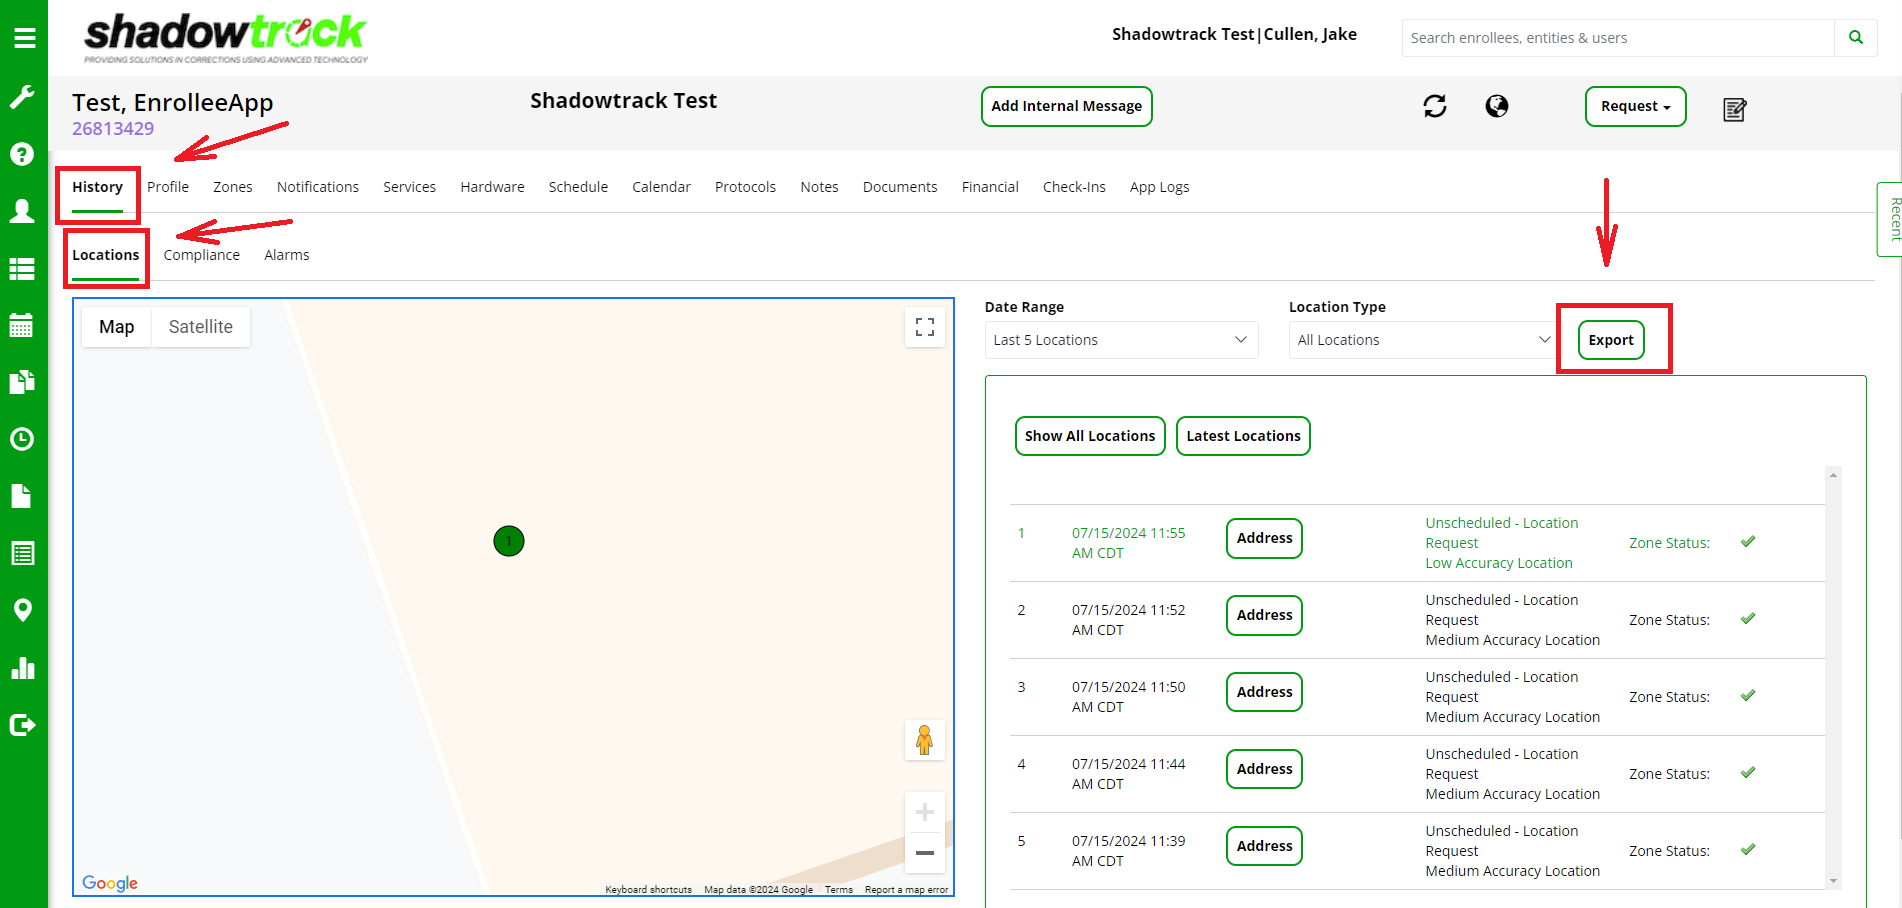Image resolution: width=1902 pixels, height=908 pixels.
Task: Click the globe icon in header
Action: pos(1497,106)
